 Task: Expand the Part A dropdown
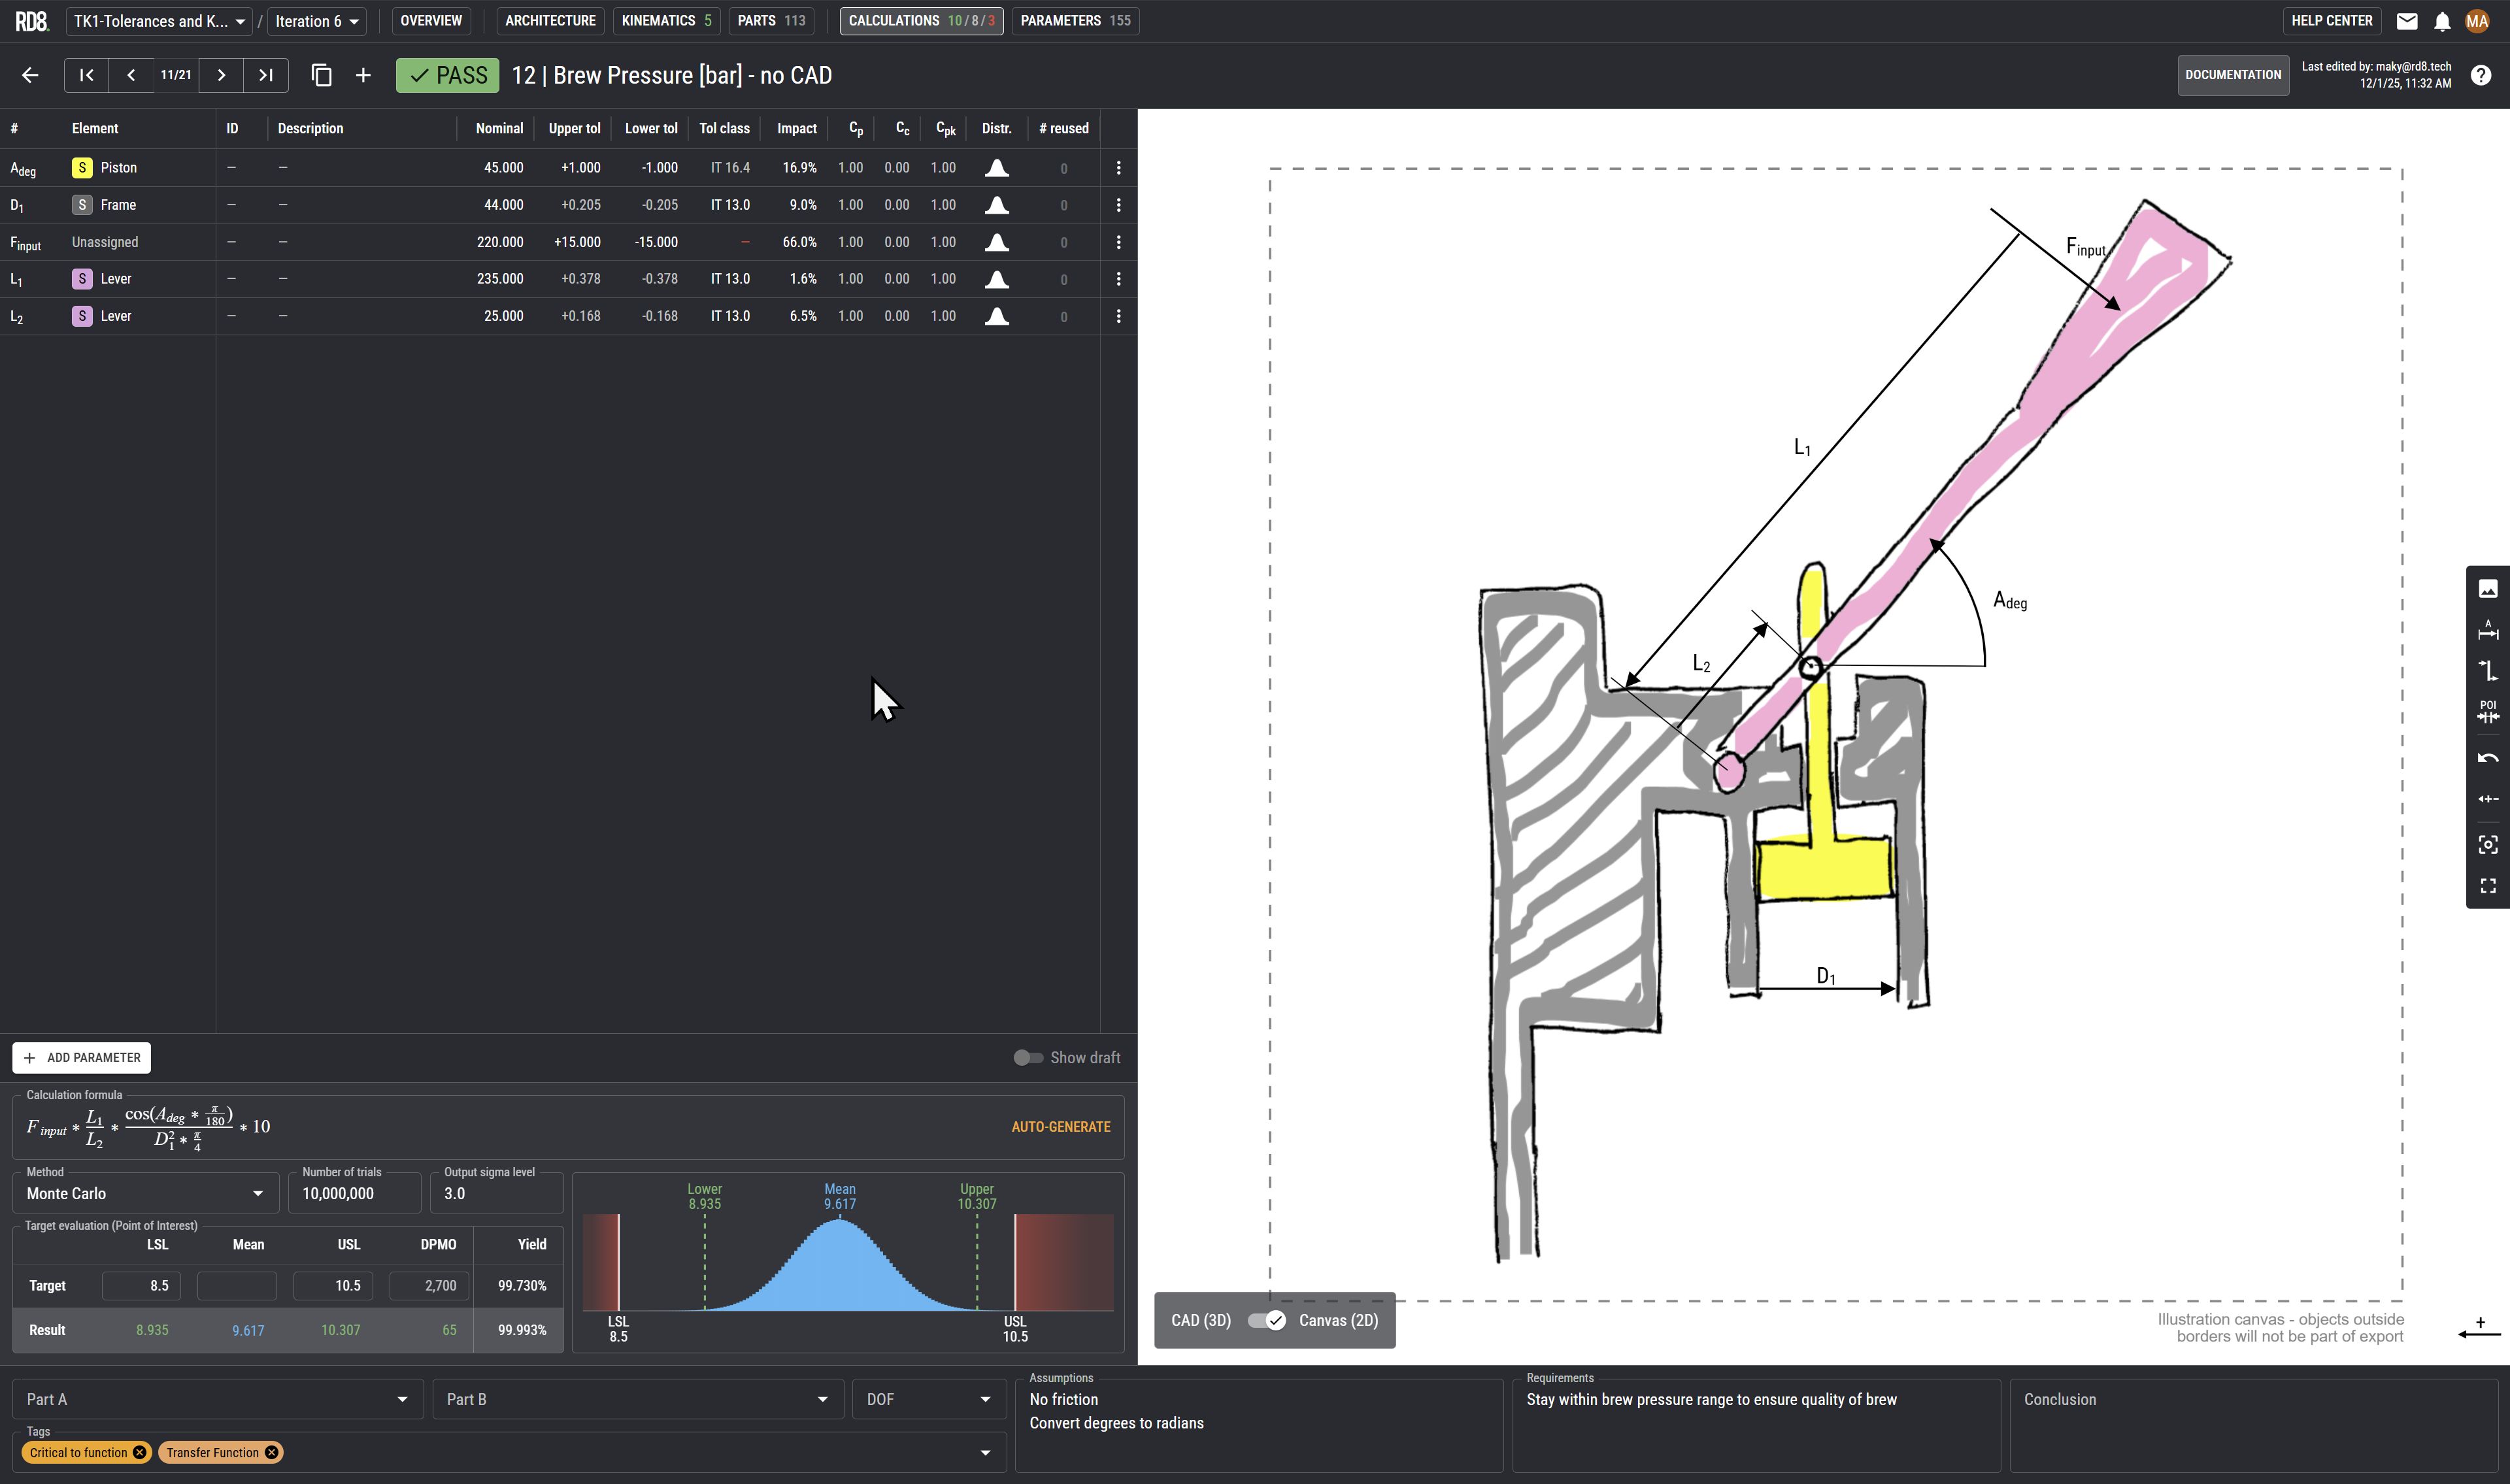click(217, 1399)
